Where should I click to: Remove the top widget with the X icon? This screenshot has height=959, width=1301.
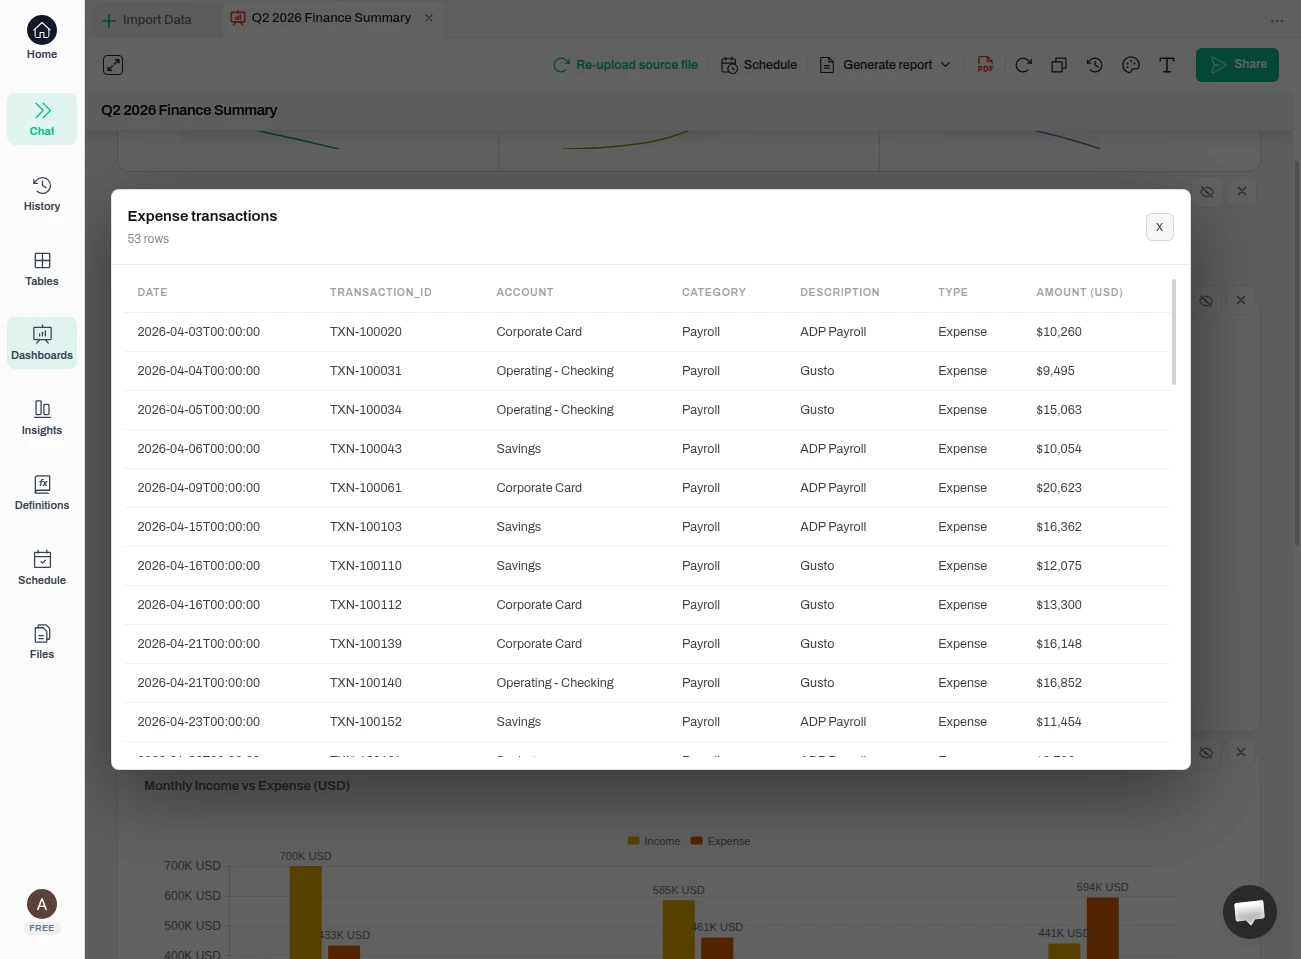1242,191
